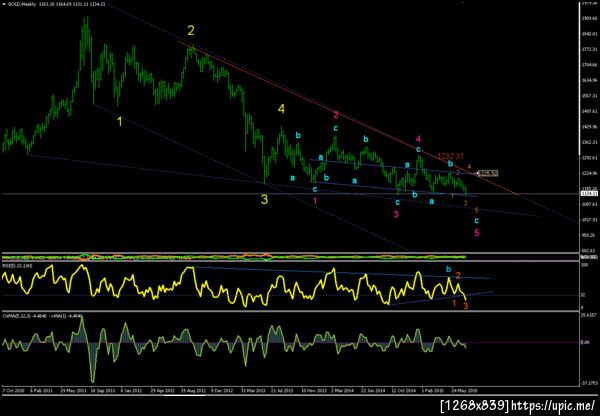Click the cyan b label in RSI panel
Viewport: 600px width, 416px height.
click(448, 269)
